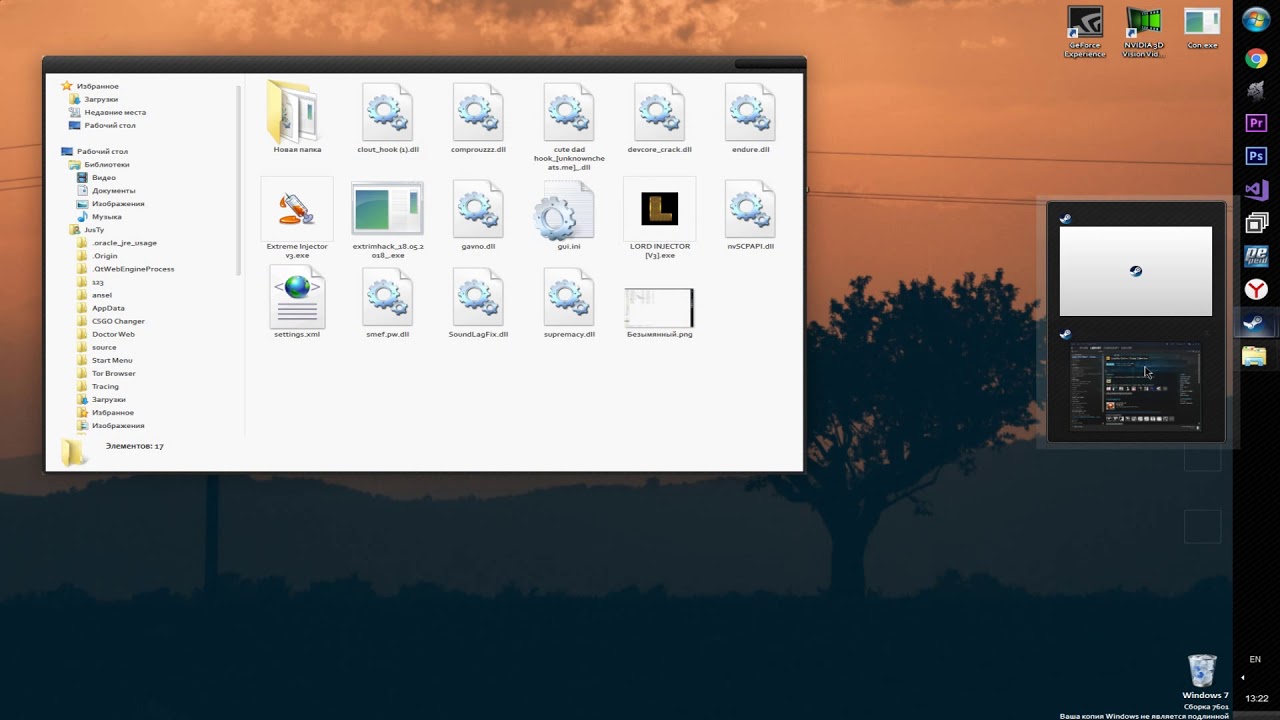Select the gavno.dll file
The height and width of the screenshot is (720, 1280).
478,215
